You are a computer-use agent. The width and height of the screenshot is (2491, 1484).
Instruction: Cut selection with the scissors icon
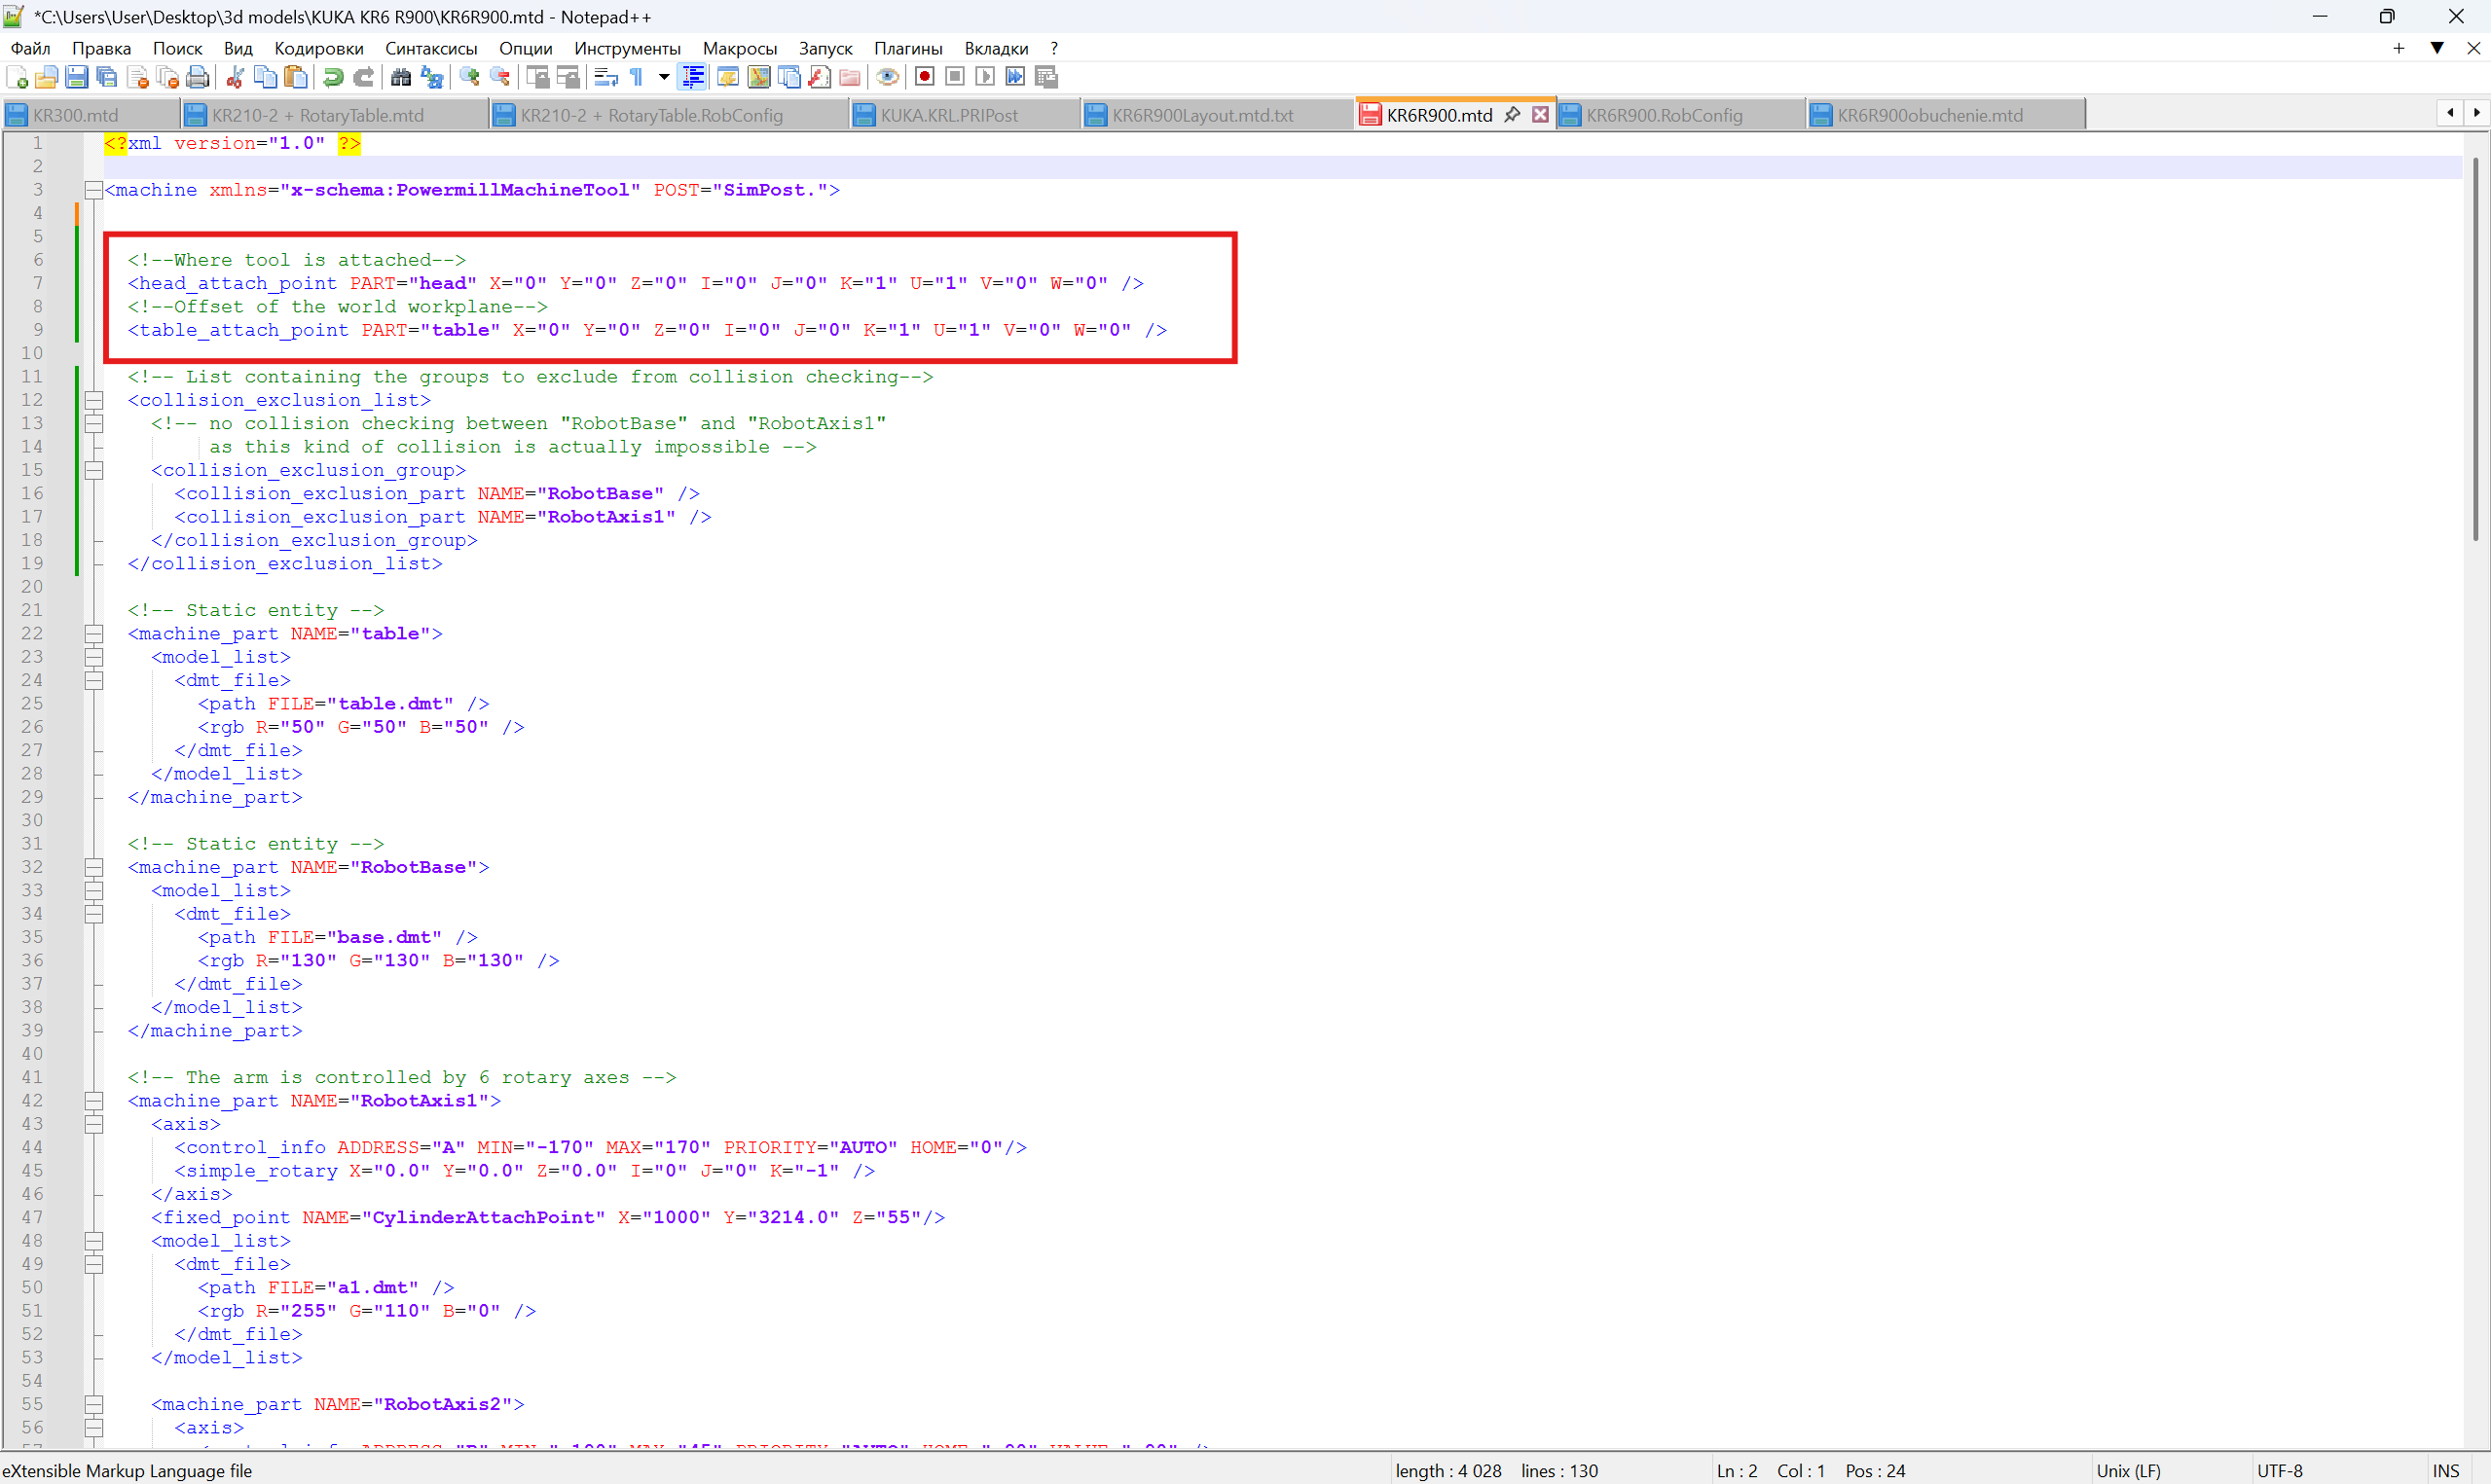click(x=236, y=77)
